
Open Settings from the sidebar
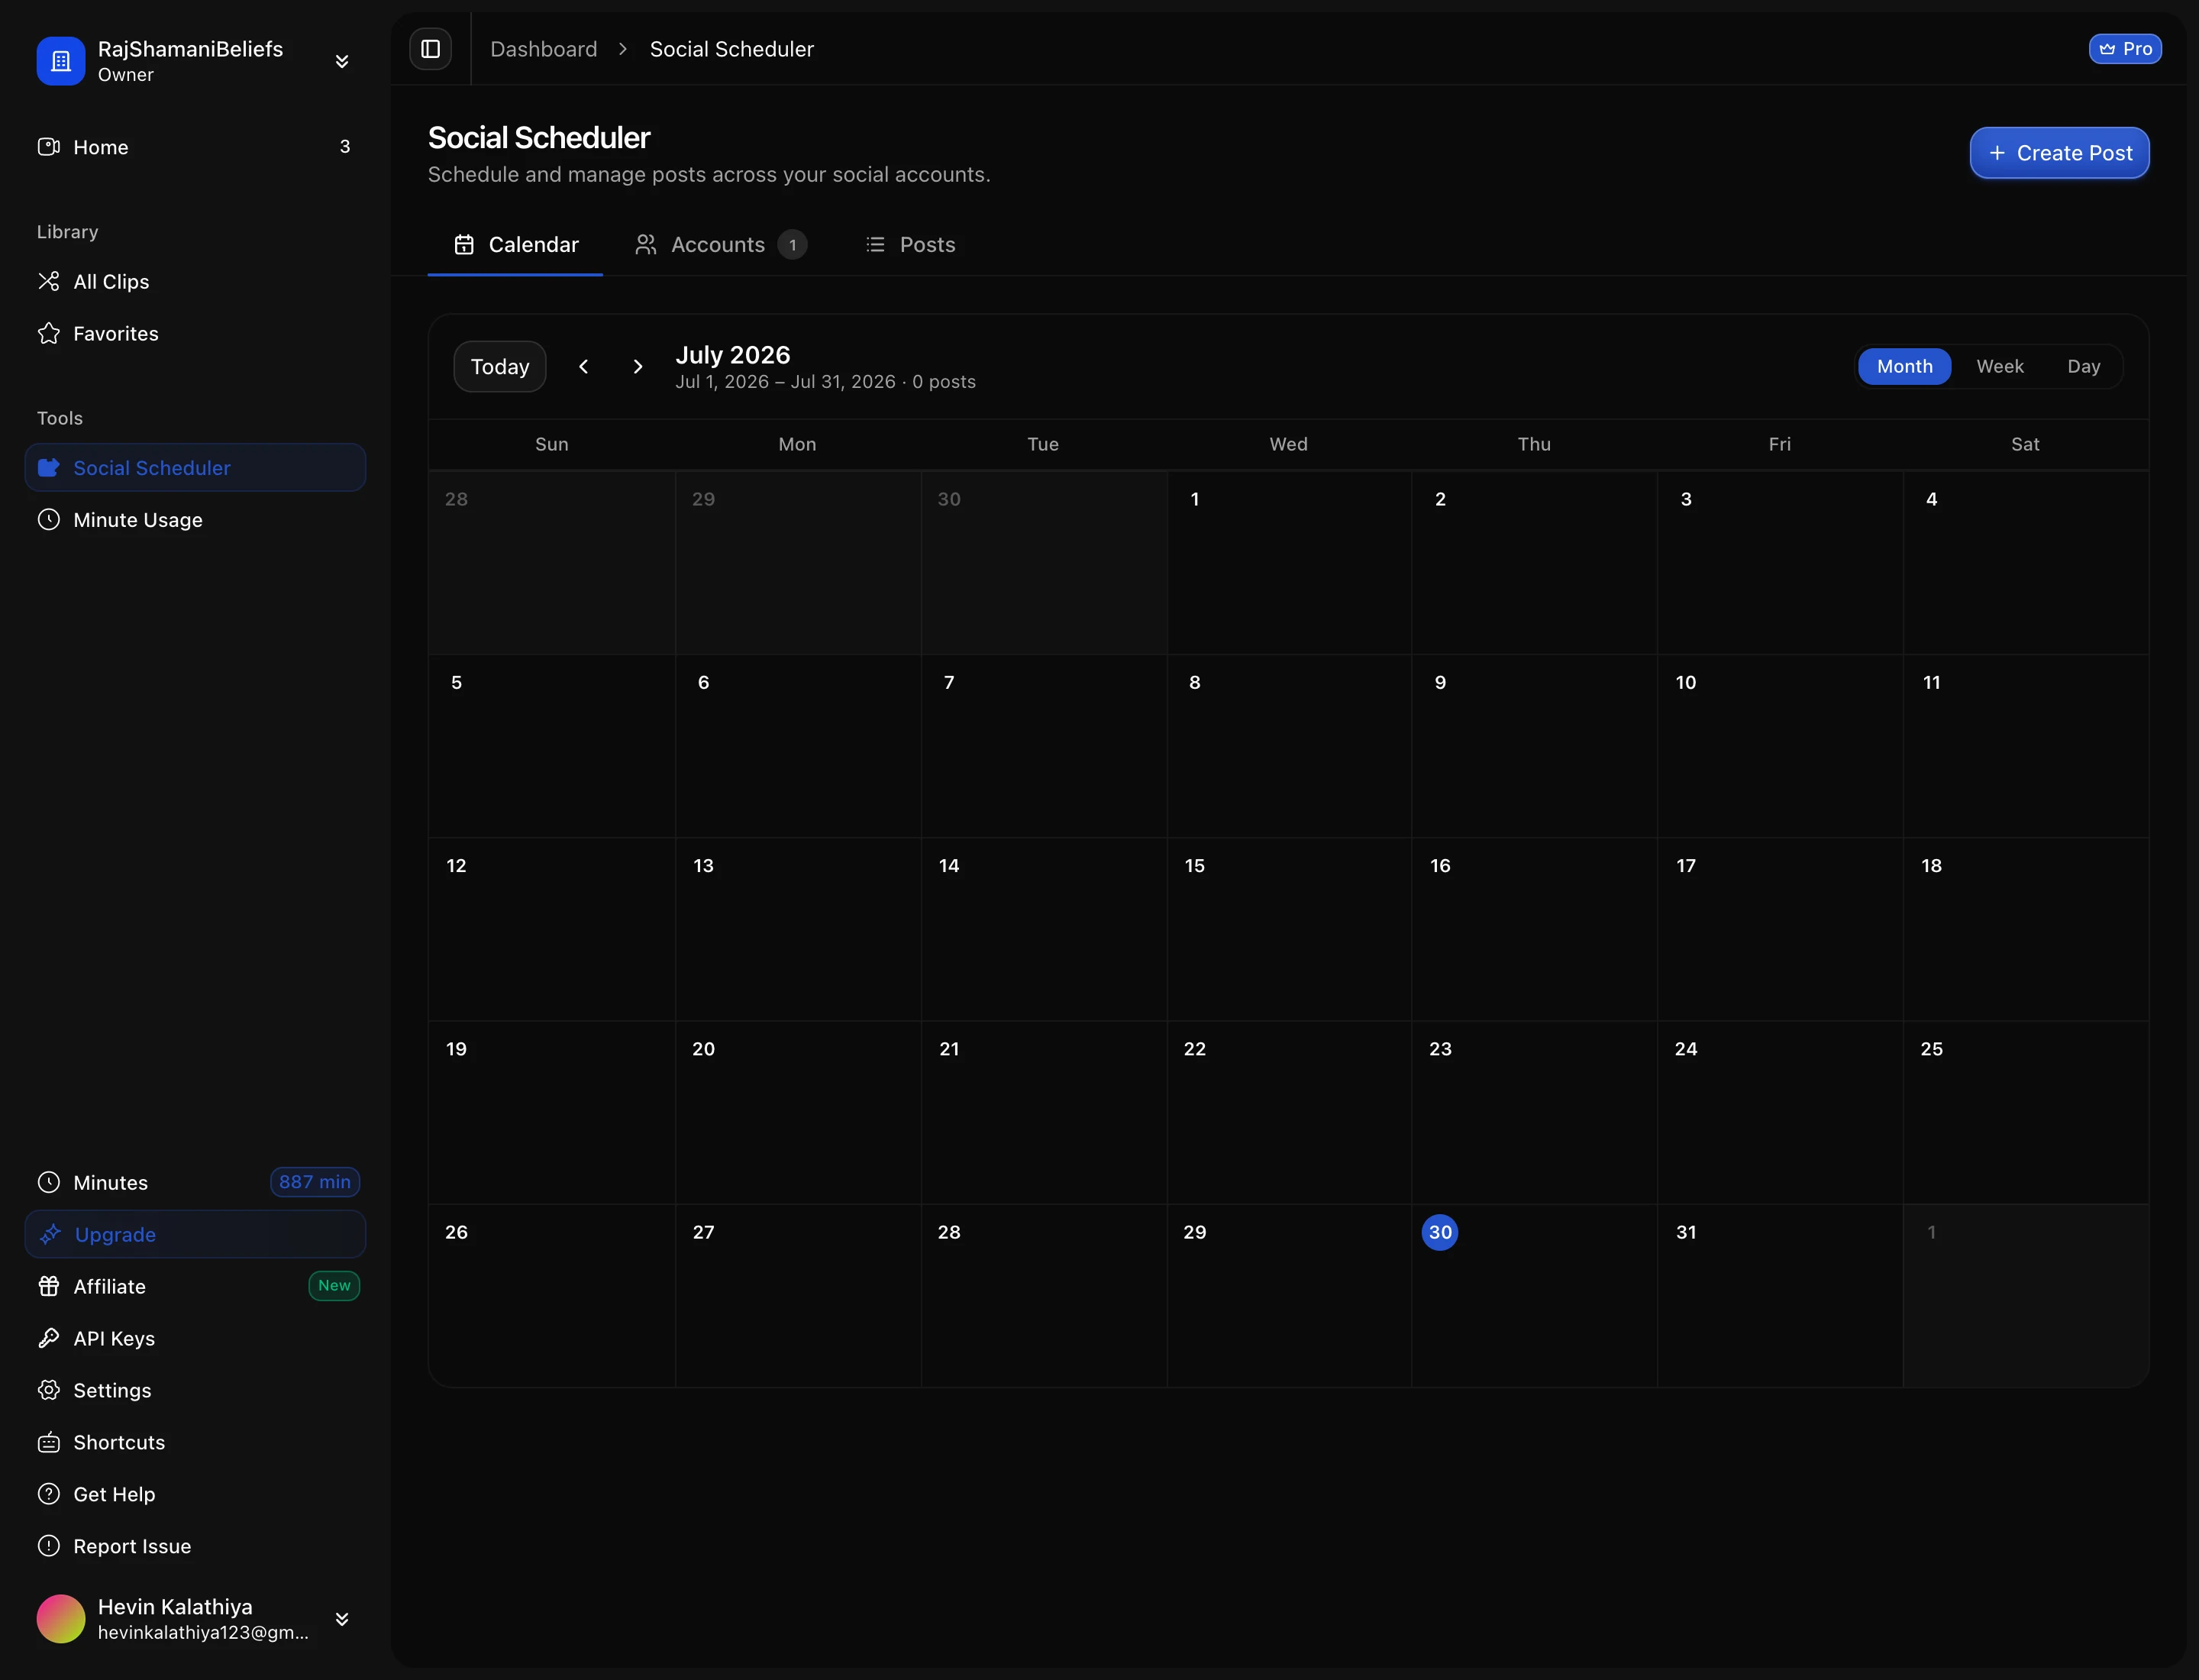[195, 1391]
